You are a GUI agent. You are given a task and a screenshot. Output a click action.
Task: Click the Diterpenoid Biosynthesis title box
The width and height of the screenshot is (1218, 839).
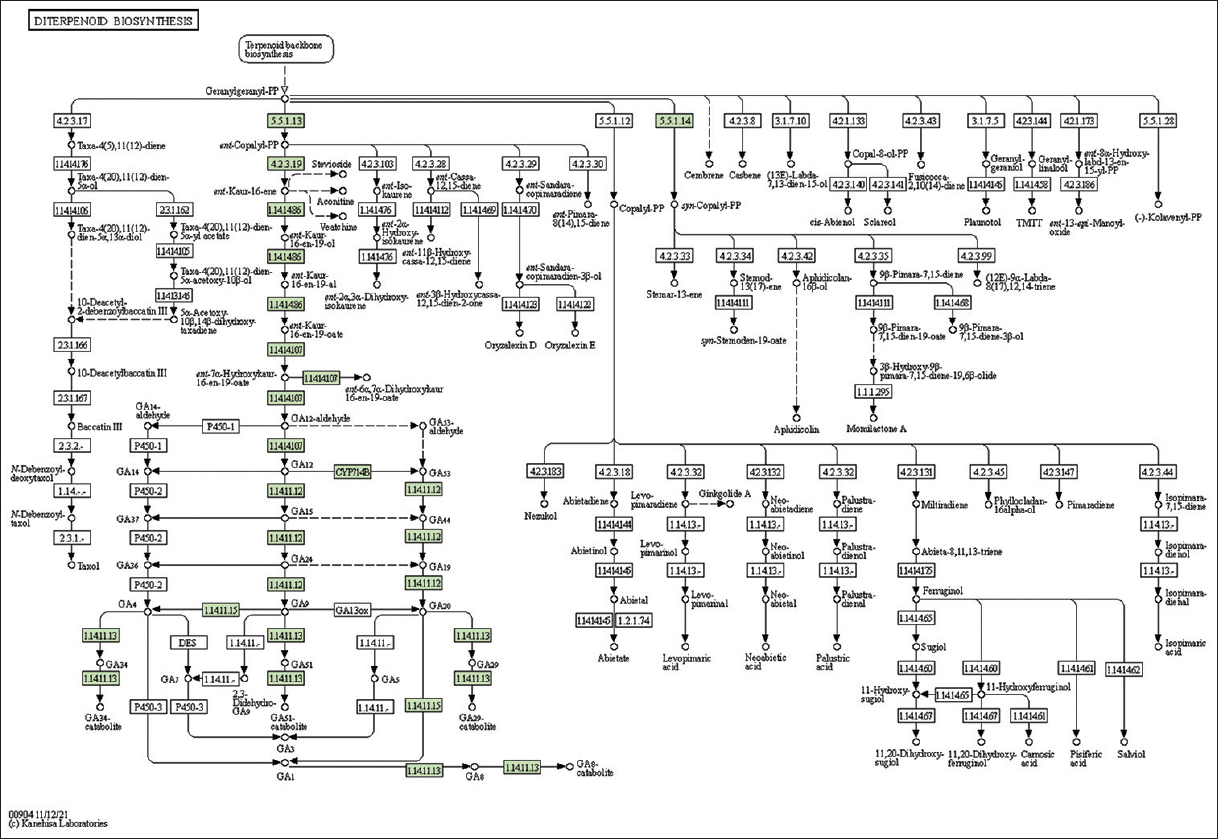point(113,20)
